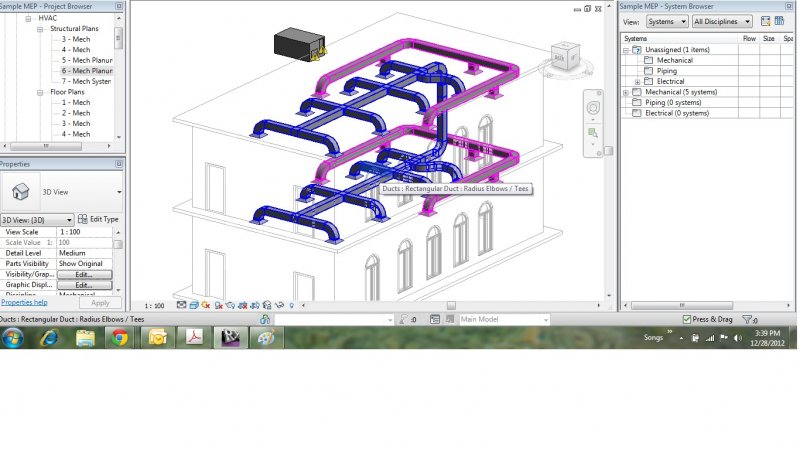800x450 pixels.
Task: Click the Google Chrome taskbar icon
Action: pyautogui.click(x=120, y=338)
